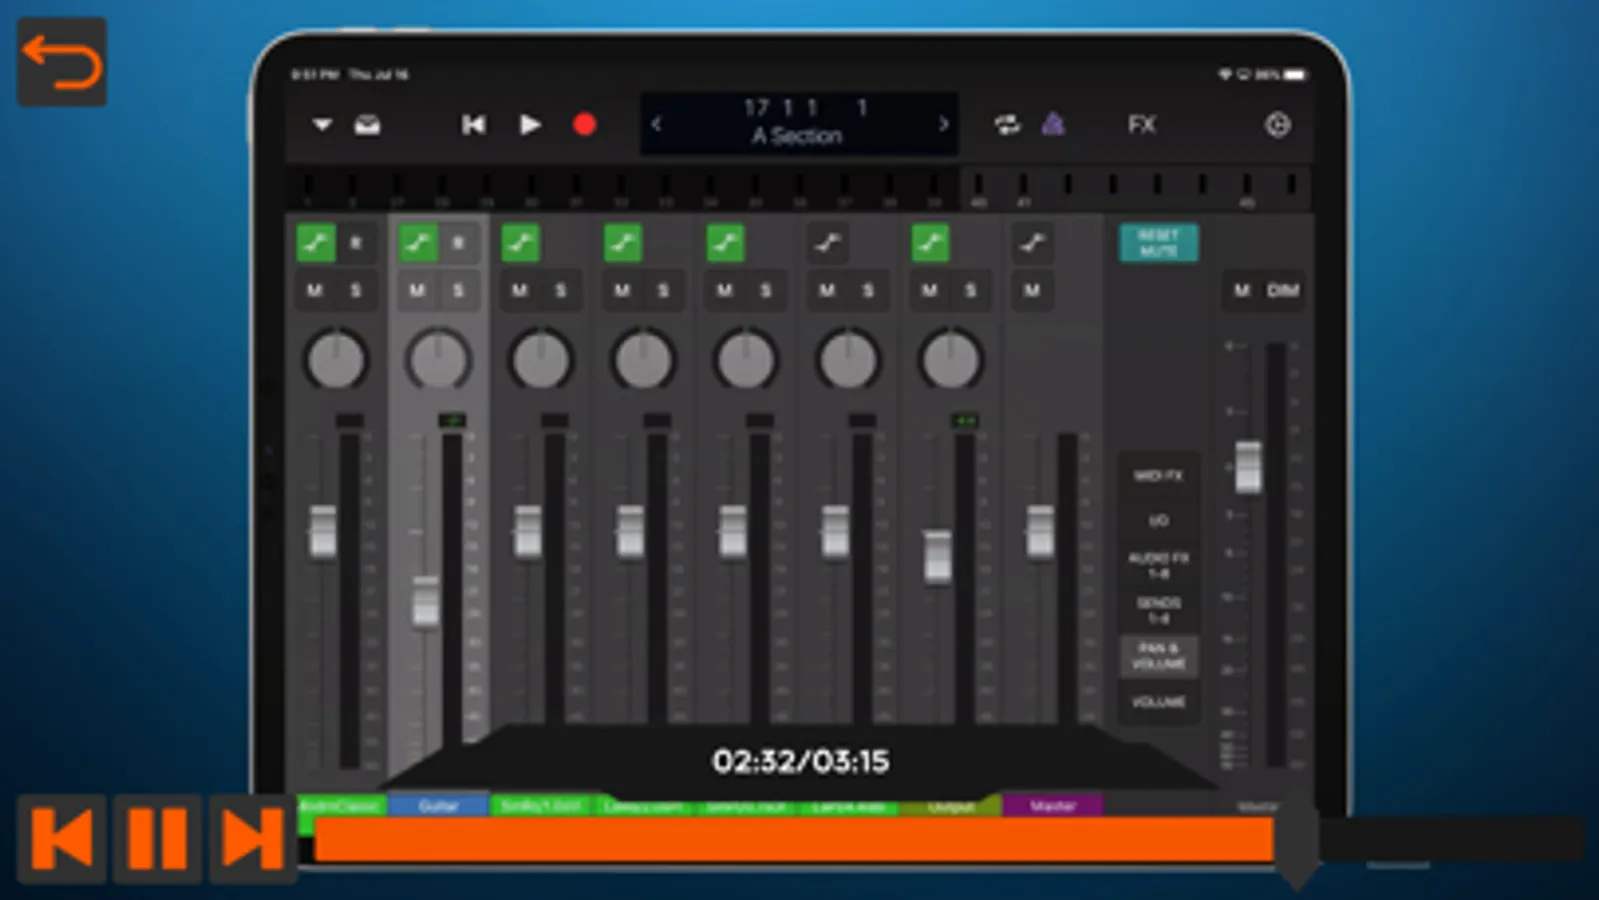Solo the fourth channel strip
The width and height of the screenshot is (1599, 900).
click(663, 291)
